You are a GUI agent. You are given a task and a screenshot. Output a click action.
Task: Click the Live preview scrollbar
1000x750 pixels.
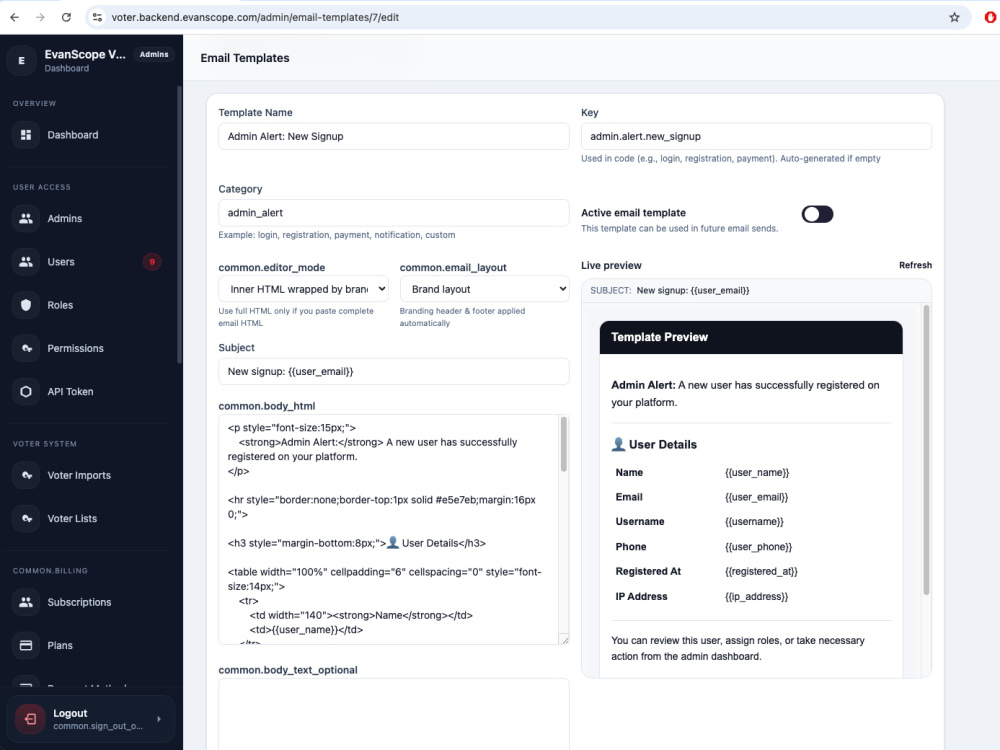pos(926,450)
